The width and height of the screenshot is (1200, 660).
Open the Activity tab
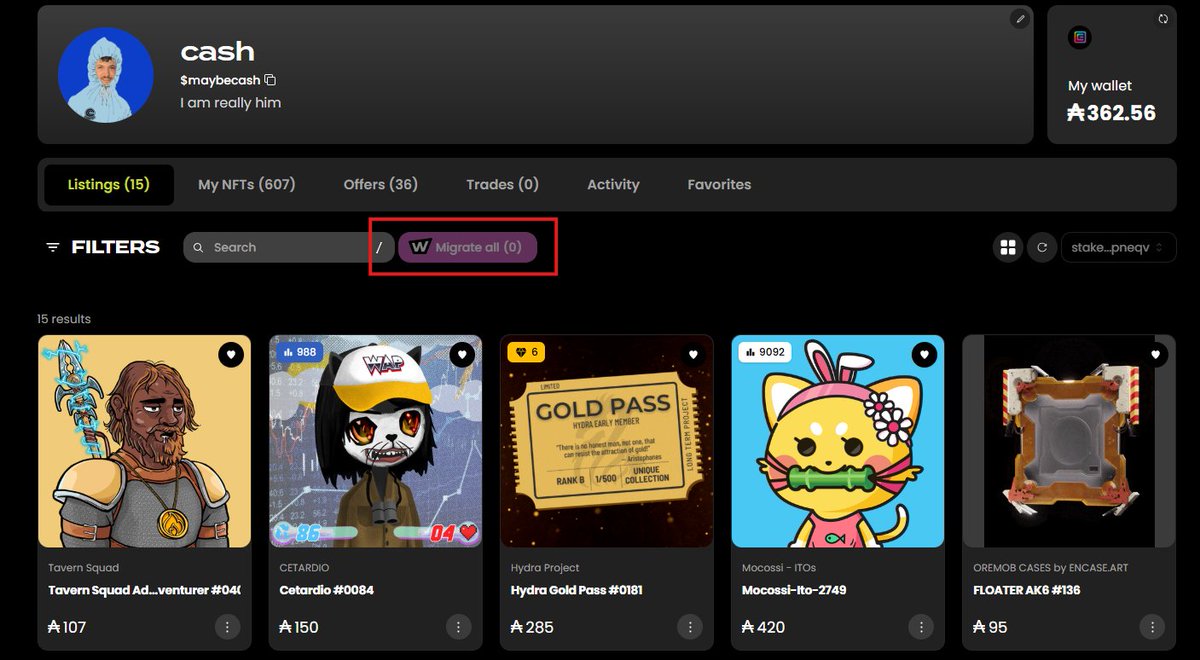(613, 185)
